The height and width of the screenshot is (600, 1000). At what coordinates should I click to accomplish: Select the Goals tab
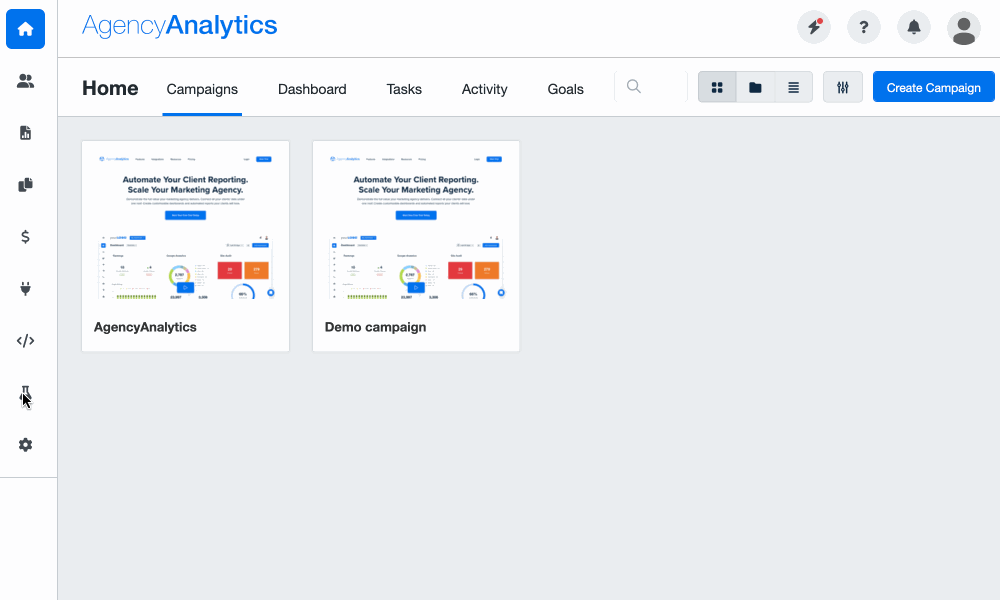566,89
